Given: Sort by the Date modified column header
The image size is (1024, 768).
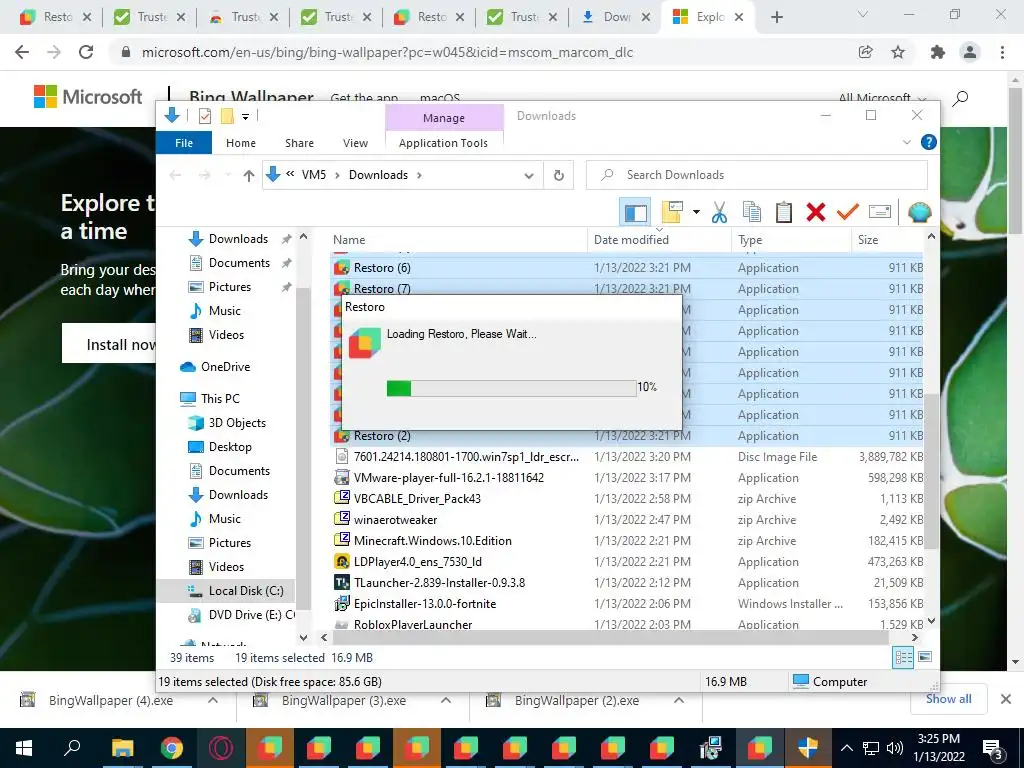Looking at the screenshot, I should coord(658,240).
